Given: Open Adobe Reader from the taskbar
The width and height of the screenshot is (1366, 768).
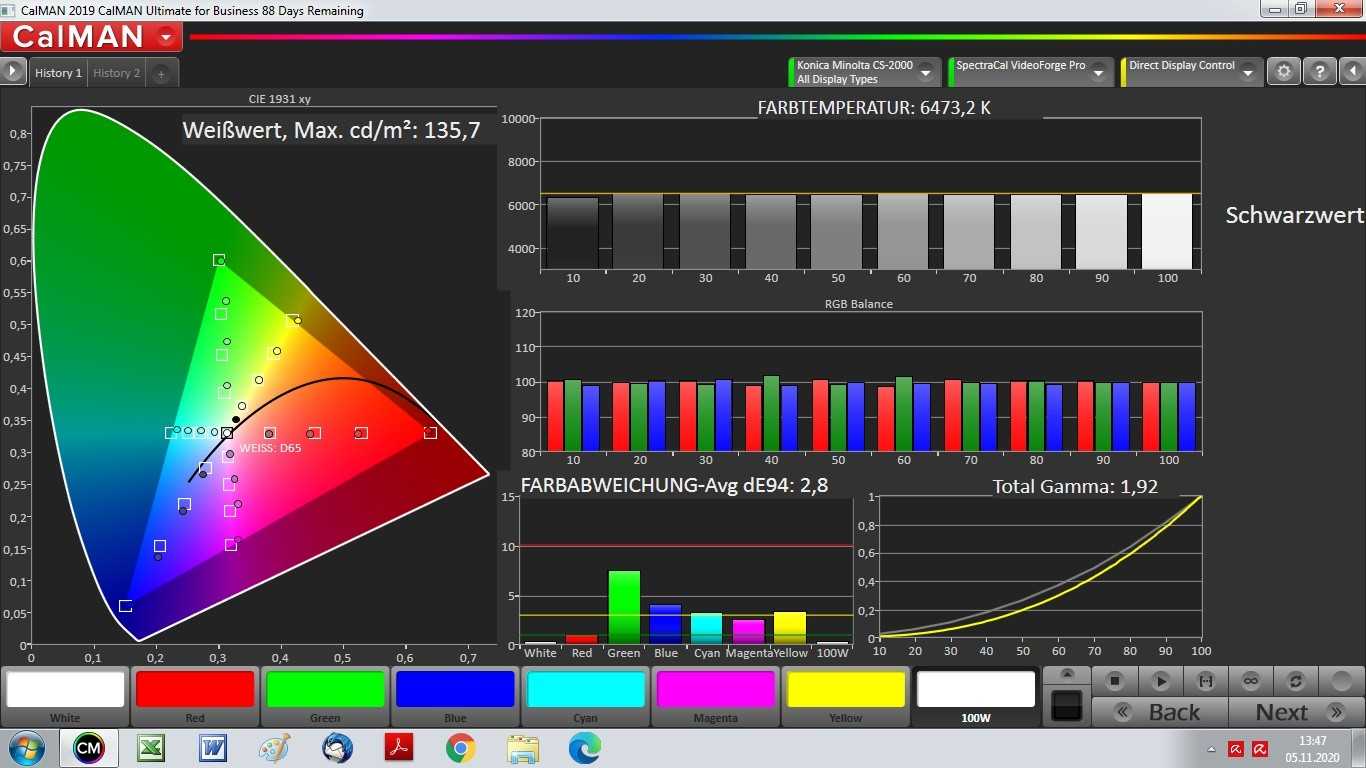Looking at the screenshot, I should [398, 748].
